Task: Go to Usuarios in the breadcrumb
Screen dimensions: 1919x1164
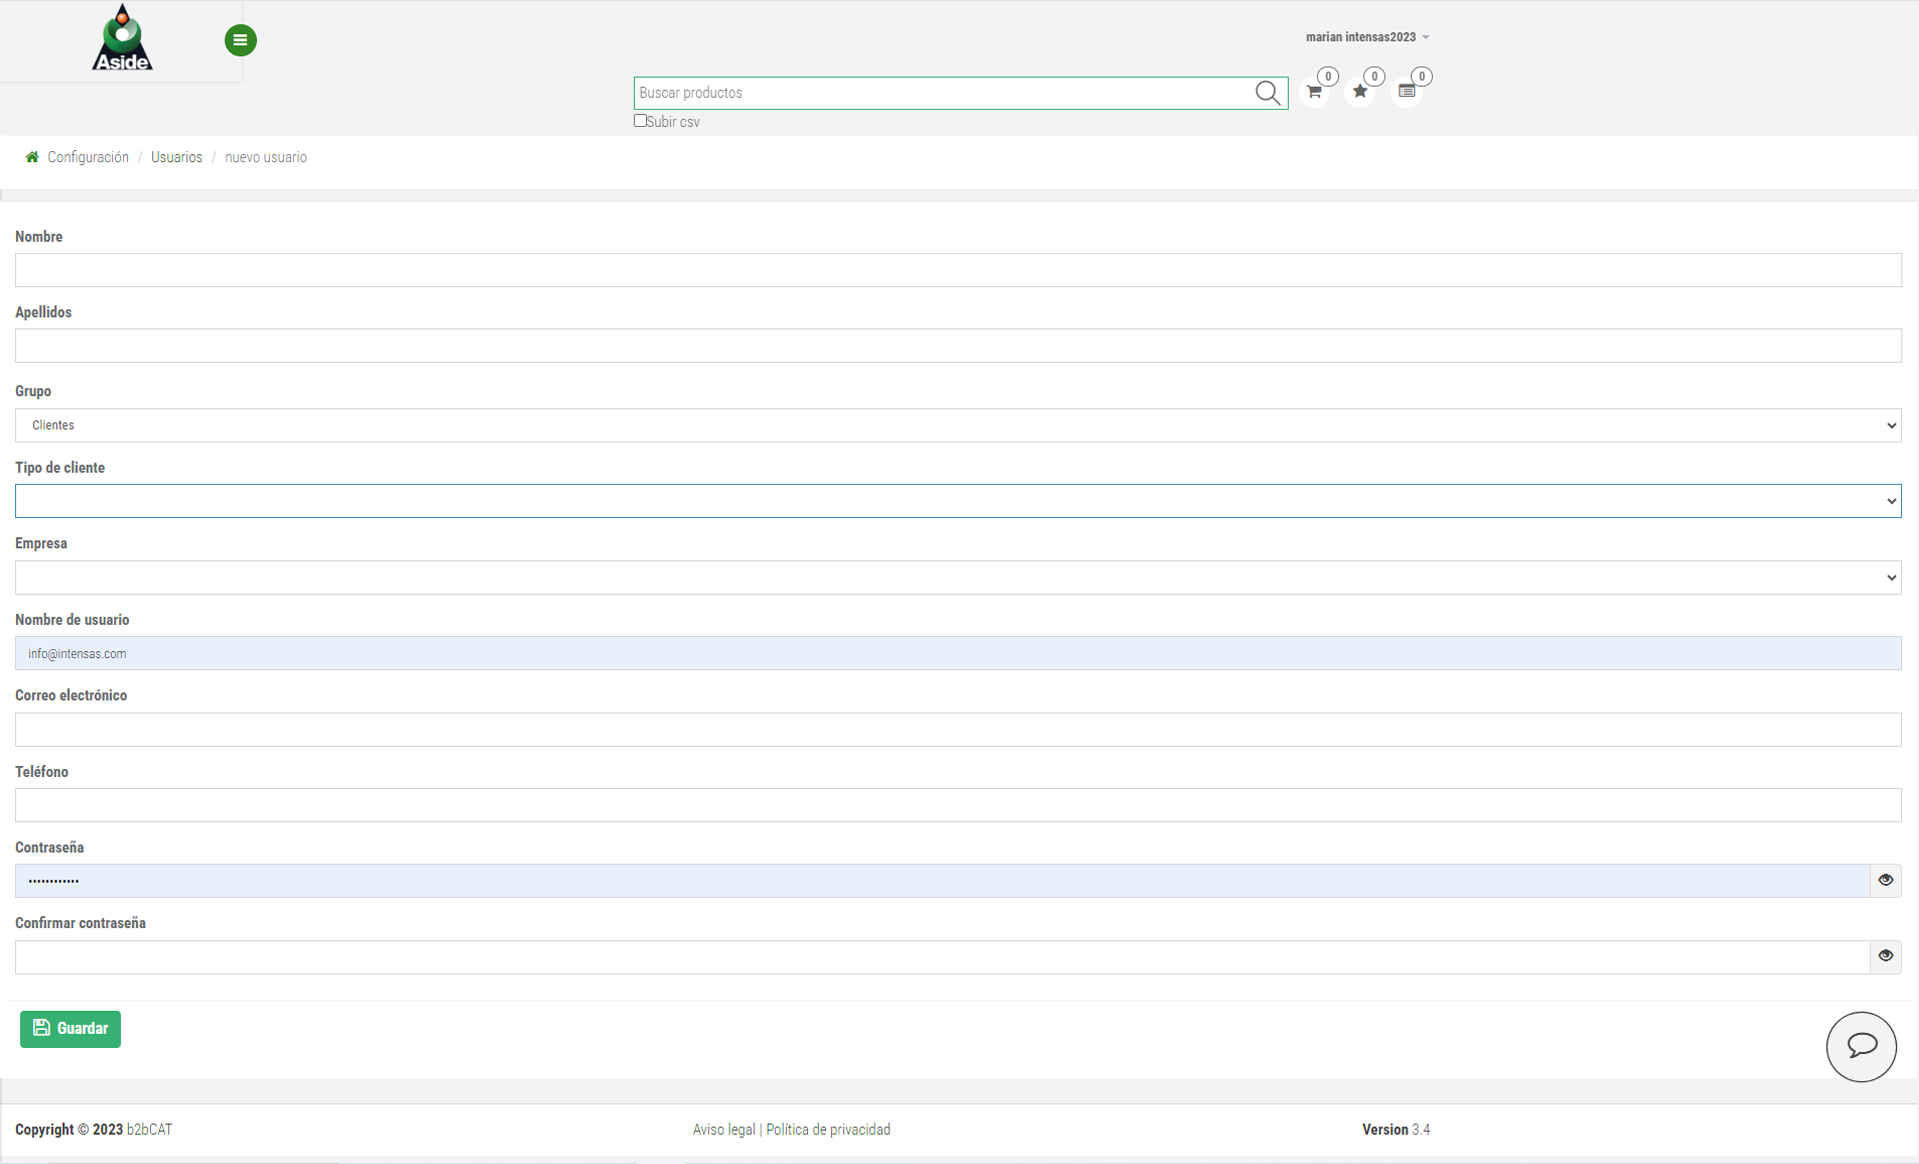Action: tap(176, 157)
